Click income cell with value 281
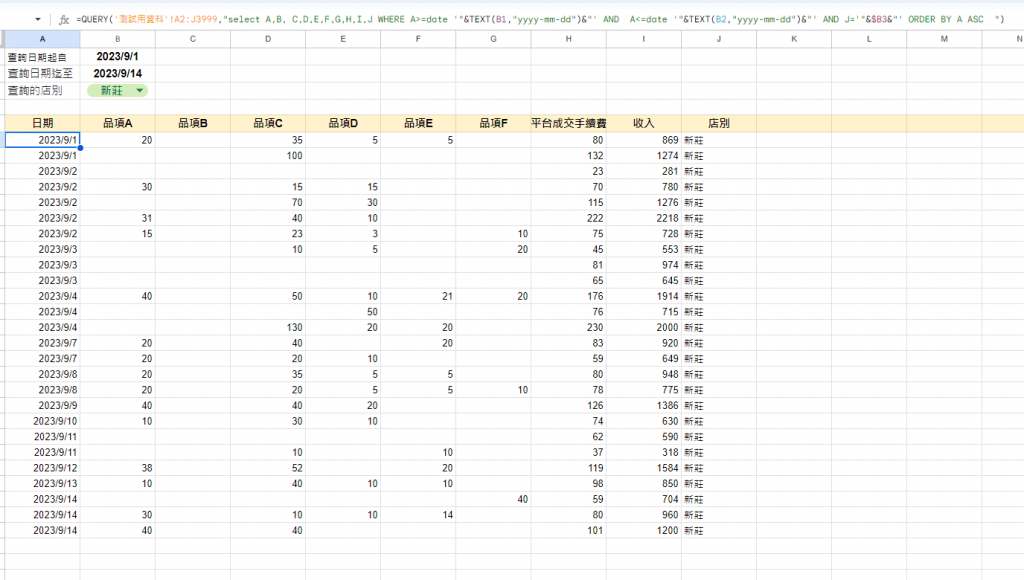 (643, 172)
